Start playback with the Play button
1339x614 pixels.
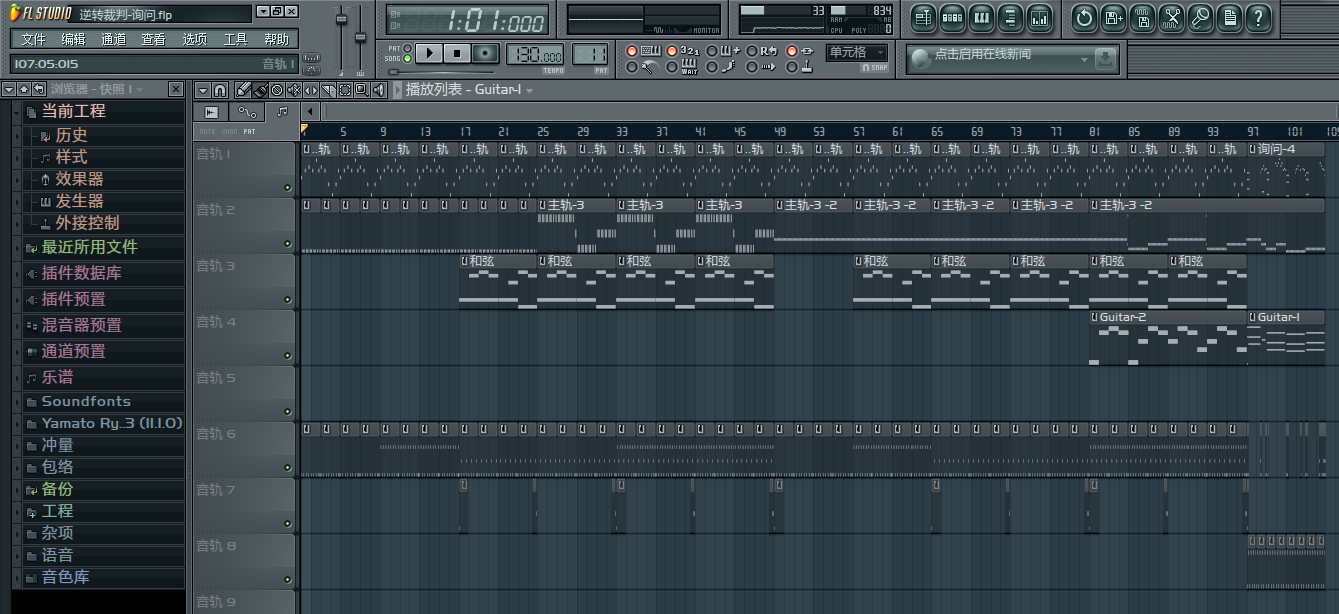pos(429,54)
